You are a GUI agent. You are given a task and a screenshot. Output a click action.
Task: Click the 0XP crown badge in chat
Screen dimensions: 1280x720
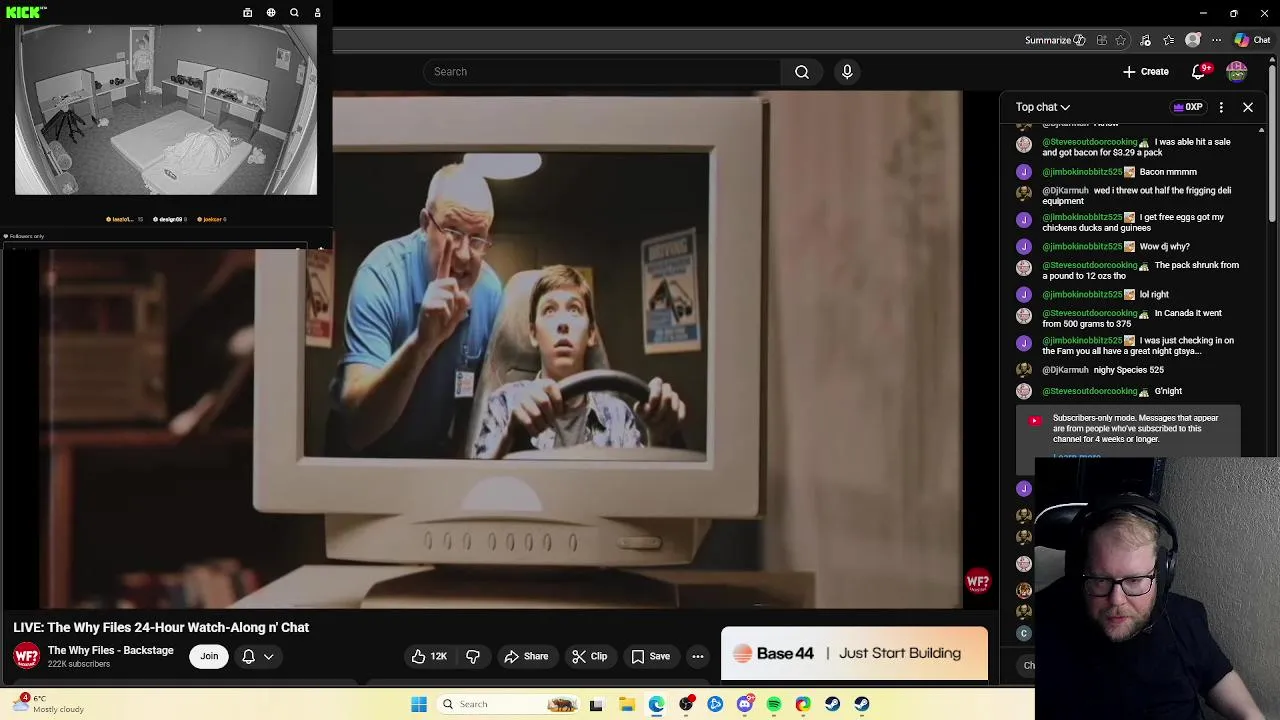click(x=1188, y=107)
